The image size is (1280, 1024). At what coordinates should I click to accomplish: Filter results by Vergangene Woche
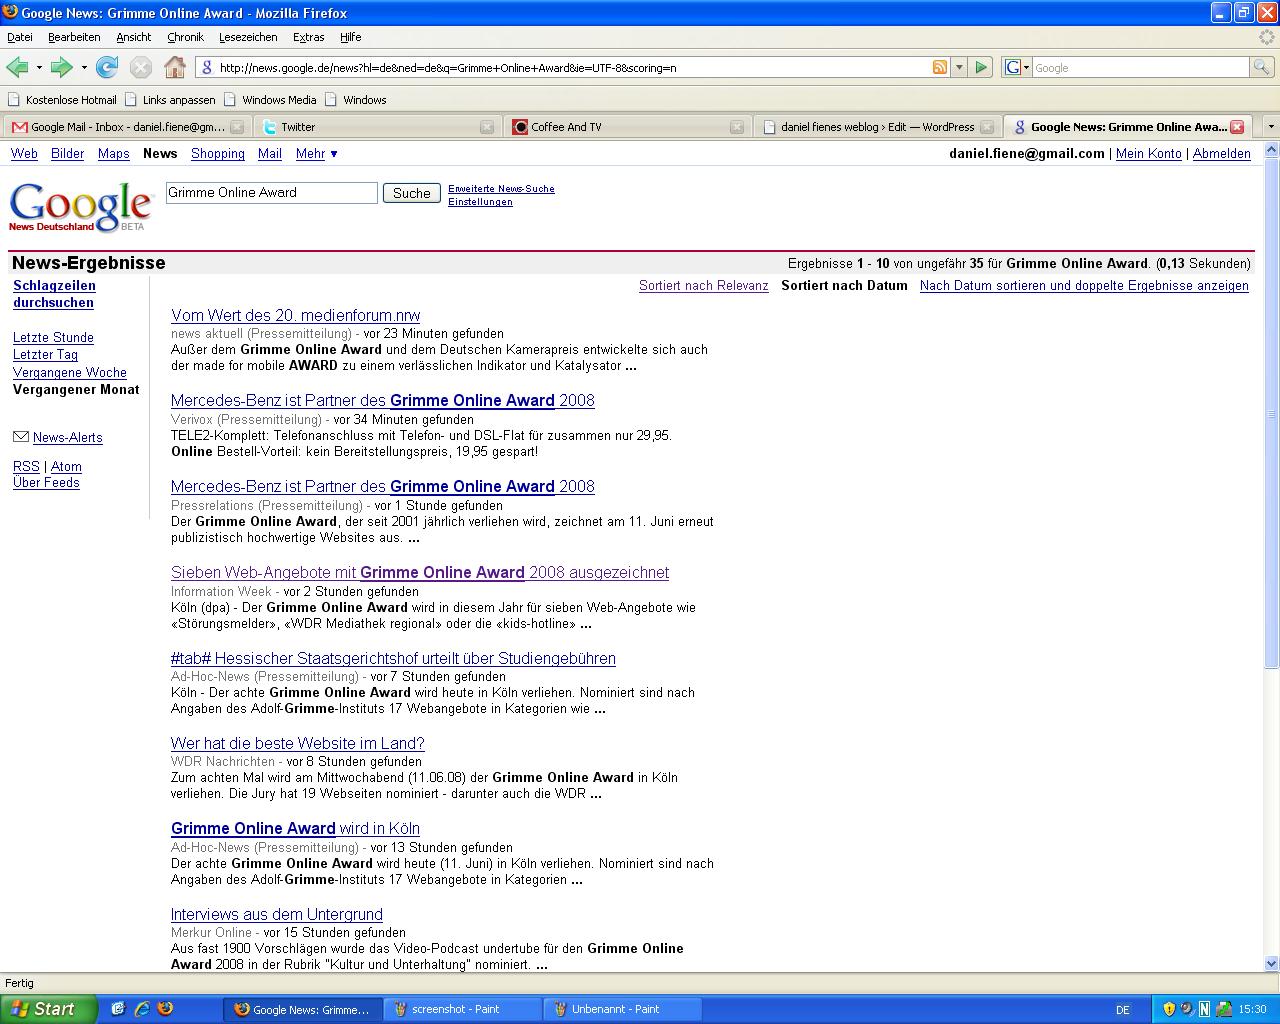tap(70, 372)
